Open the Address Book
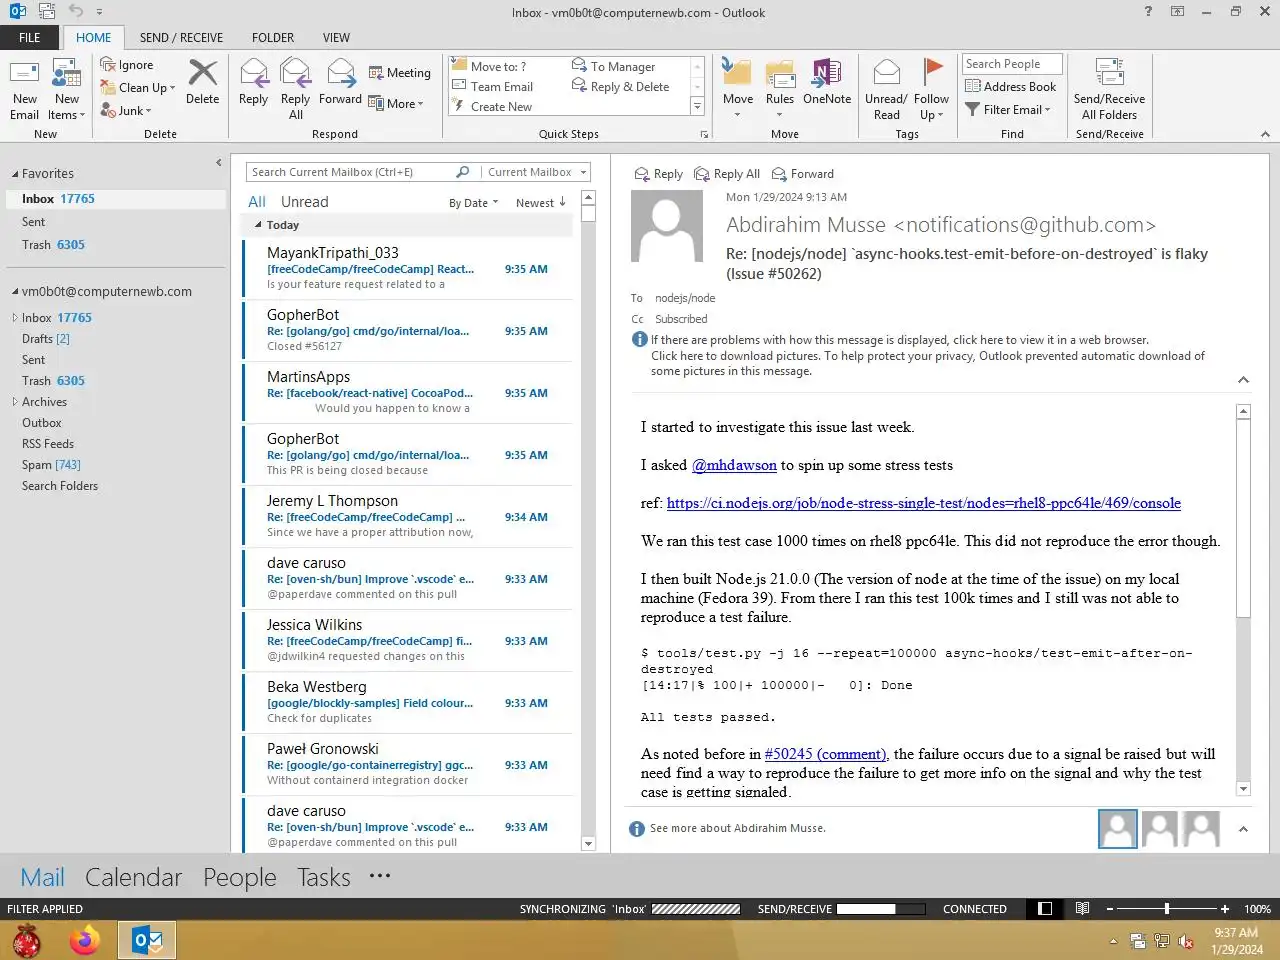This screenshot has height=960, width=1280. click(1010, 87)
